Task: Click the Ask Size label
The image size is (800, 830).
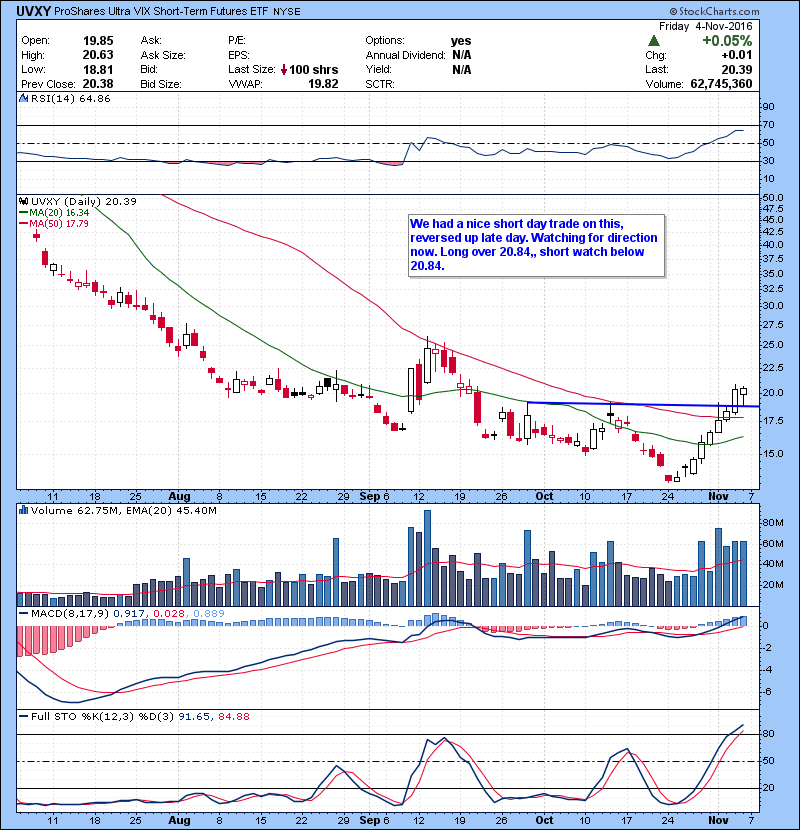Action: 163,55
